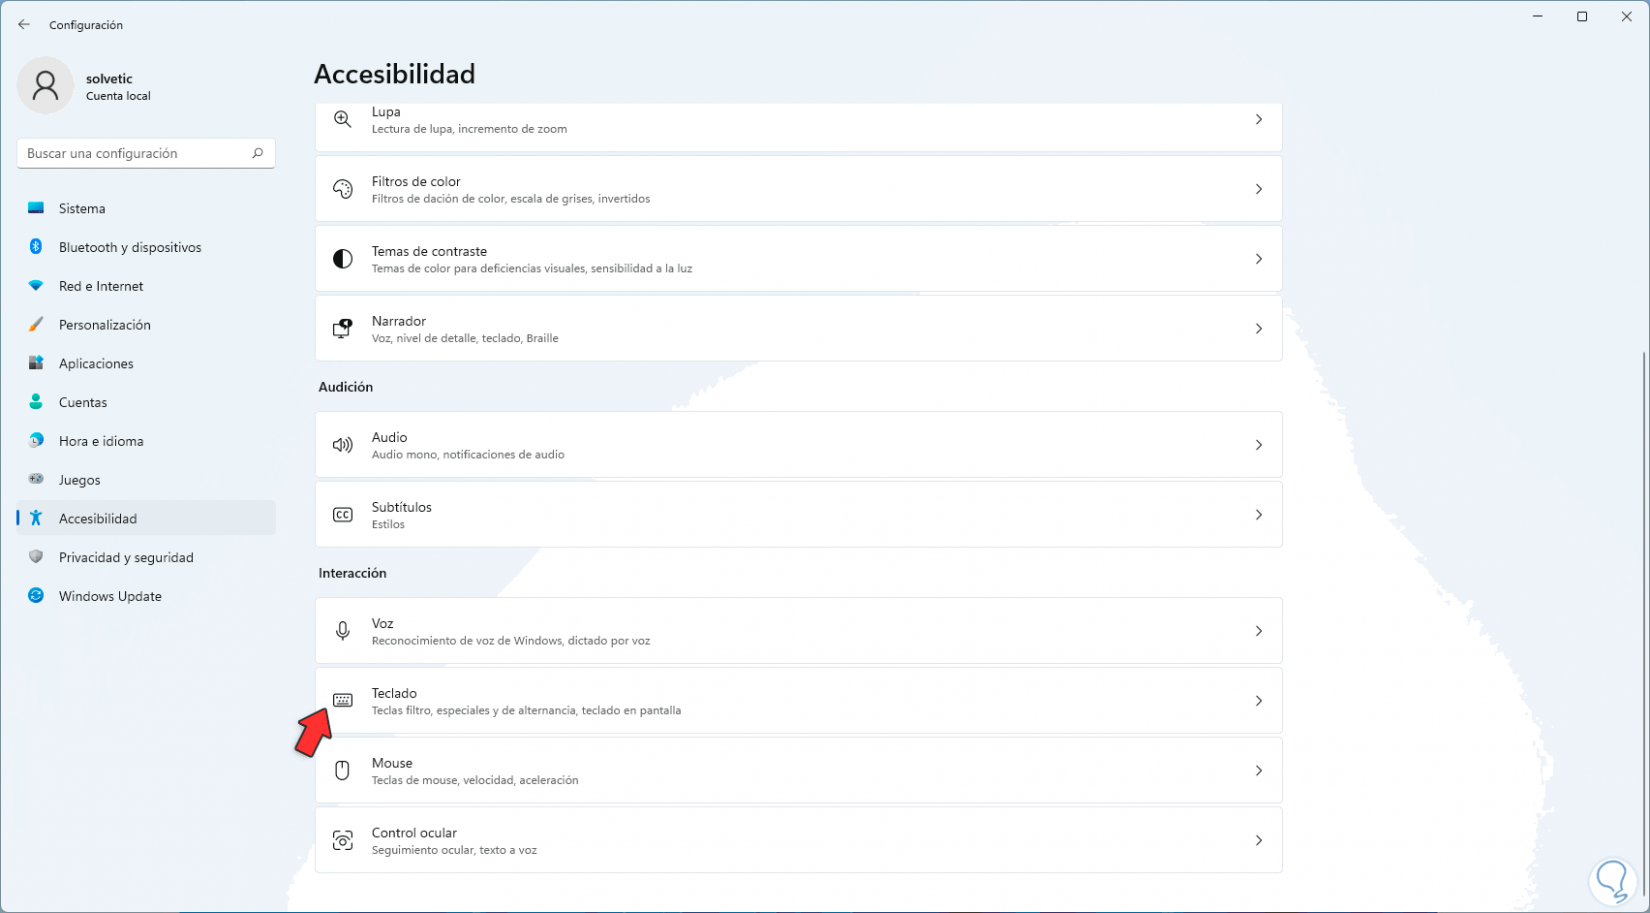
Task: Expand the Narrador chevron
Action: point(1259,329)
